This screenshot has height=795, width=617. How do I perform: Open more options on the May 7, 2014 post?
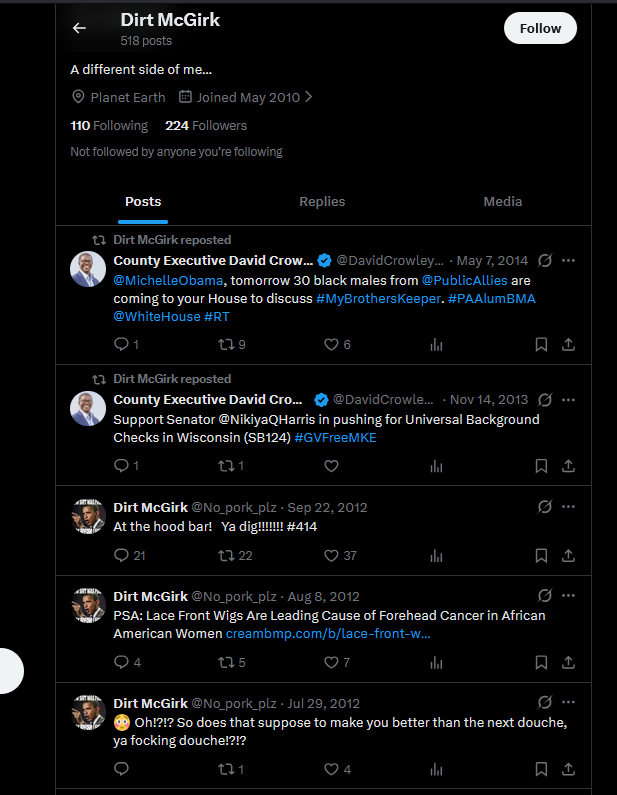(x=568, y=261)
